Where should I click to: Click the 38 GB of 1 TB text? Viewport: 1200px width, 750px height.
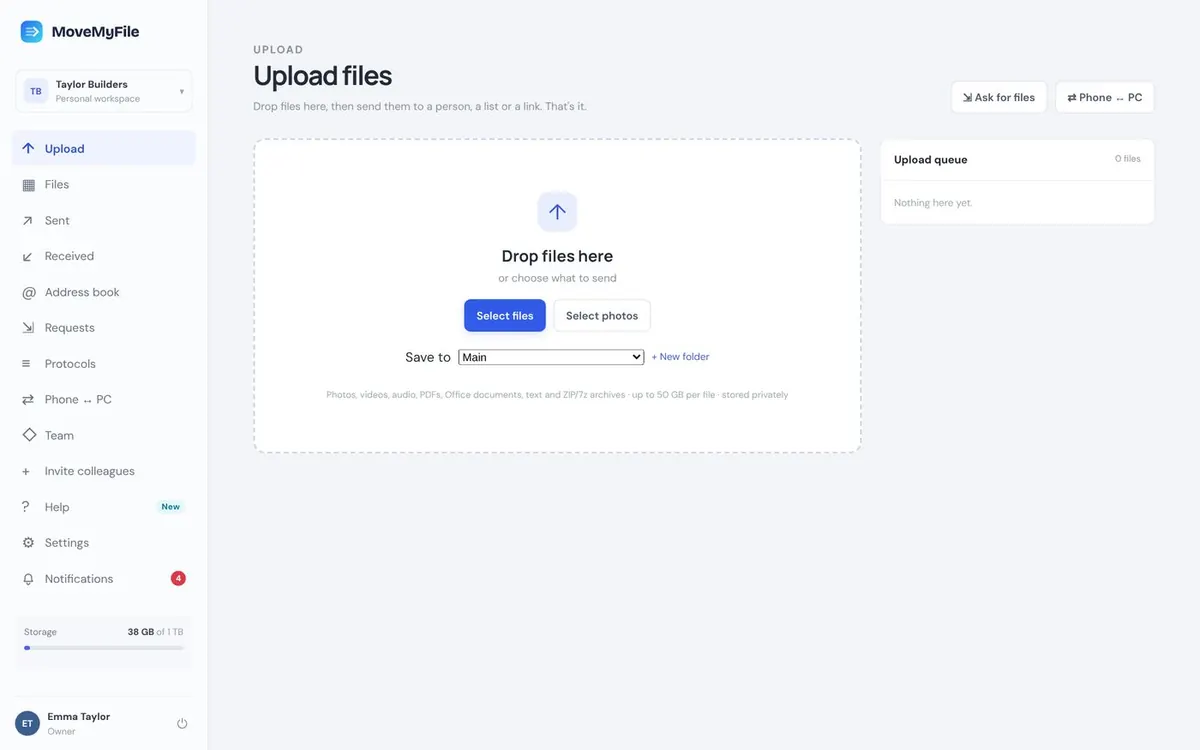156,632
